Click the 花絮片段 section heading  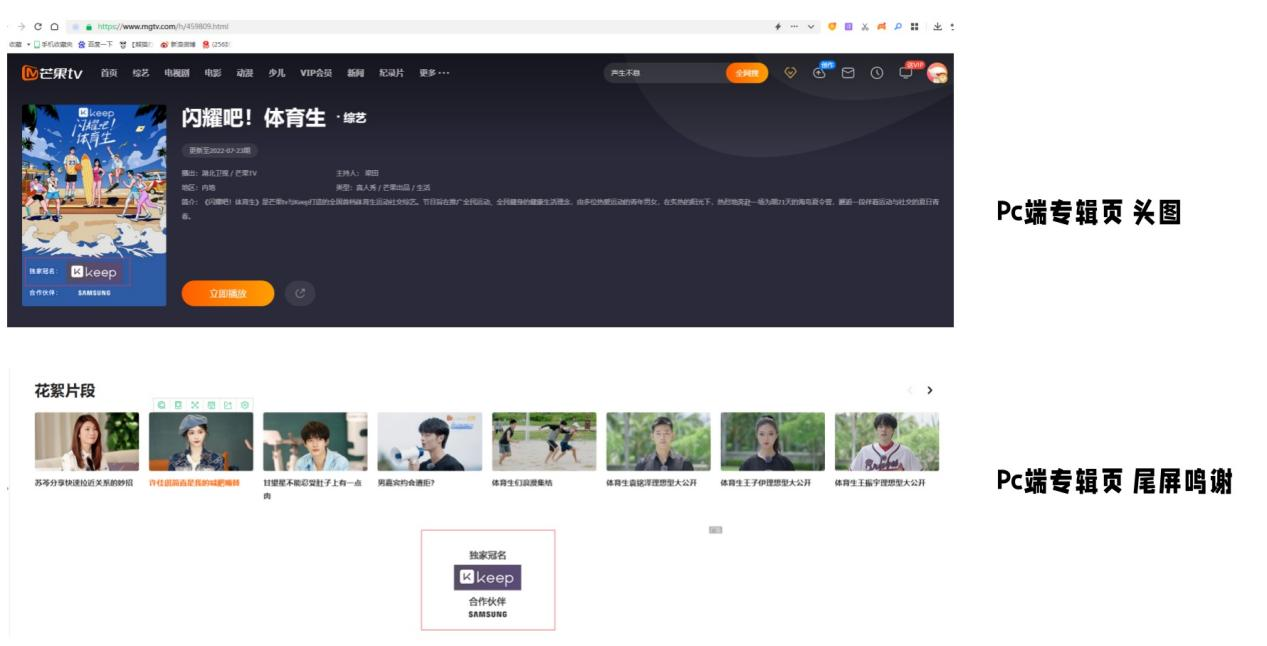point(65,390)
